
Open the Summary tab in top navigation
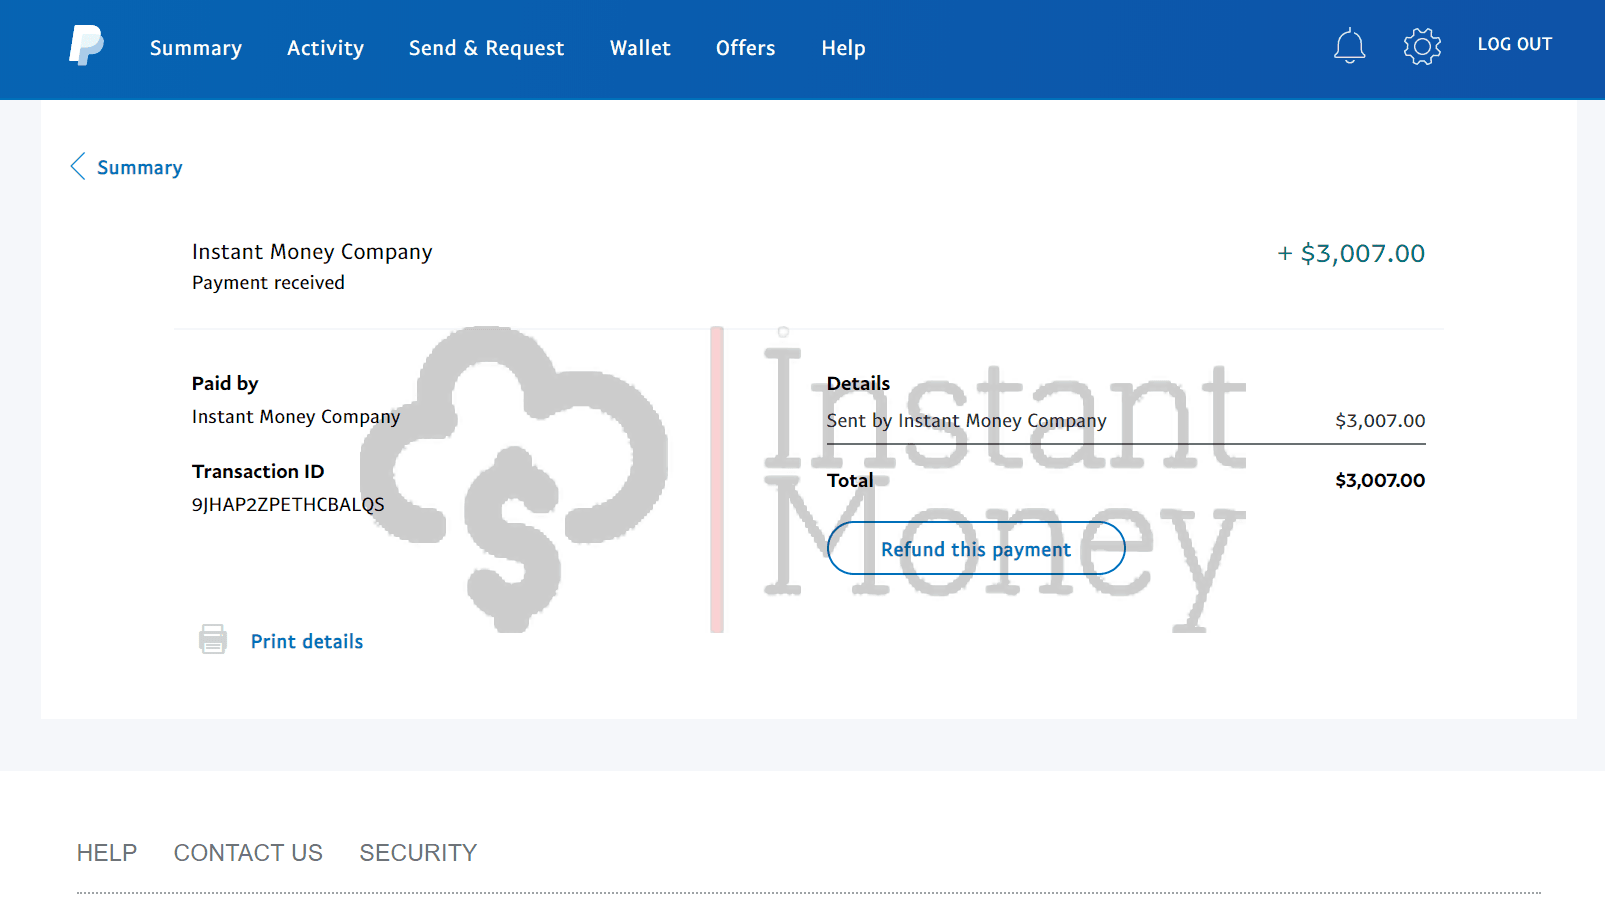pos(196,48)
